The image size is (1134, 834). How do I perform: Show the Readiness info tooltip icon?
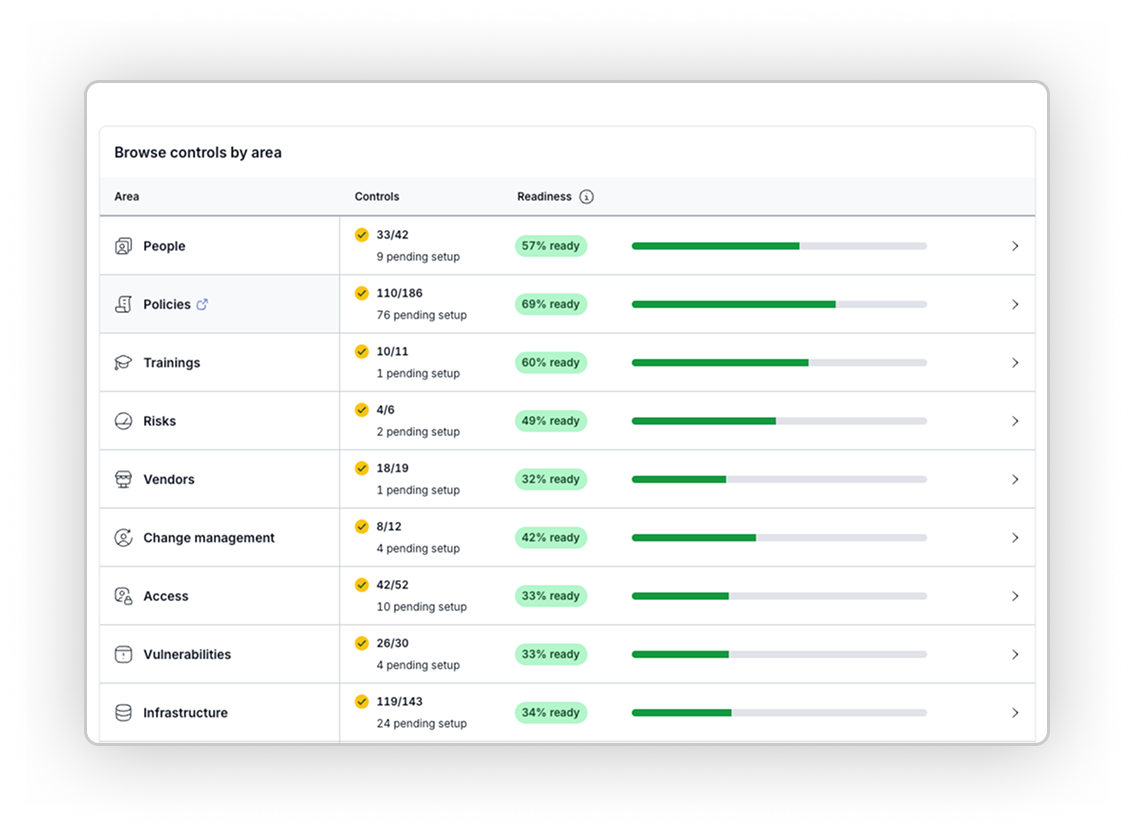tap(586, 197)
